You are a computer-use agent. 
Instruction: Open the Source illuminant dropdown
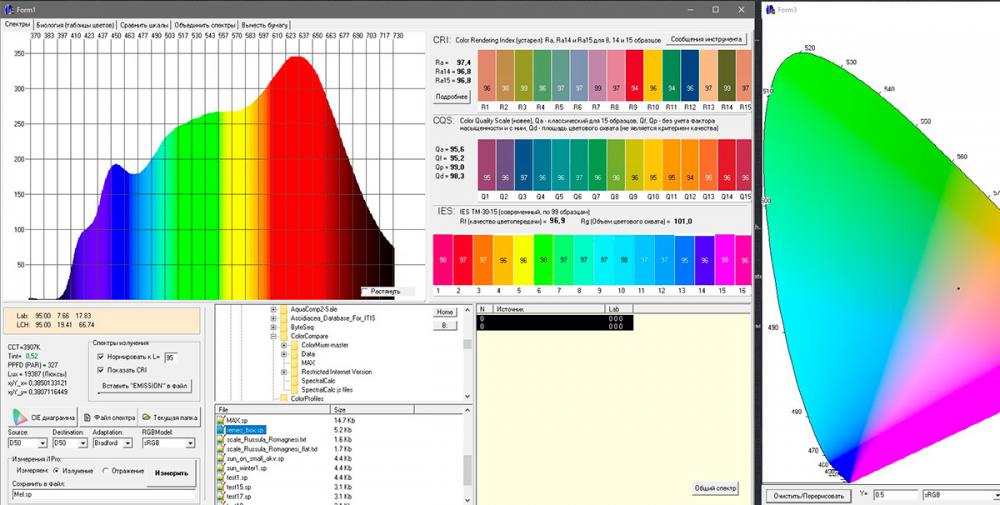tap(43, 443)
